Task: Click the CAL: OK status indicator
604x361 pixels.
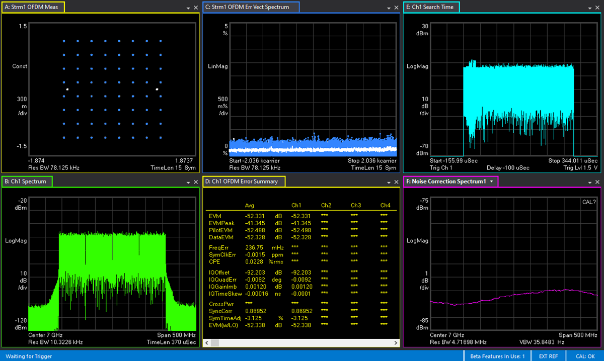Action: [585, 356]
